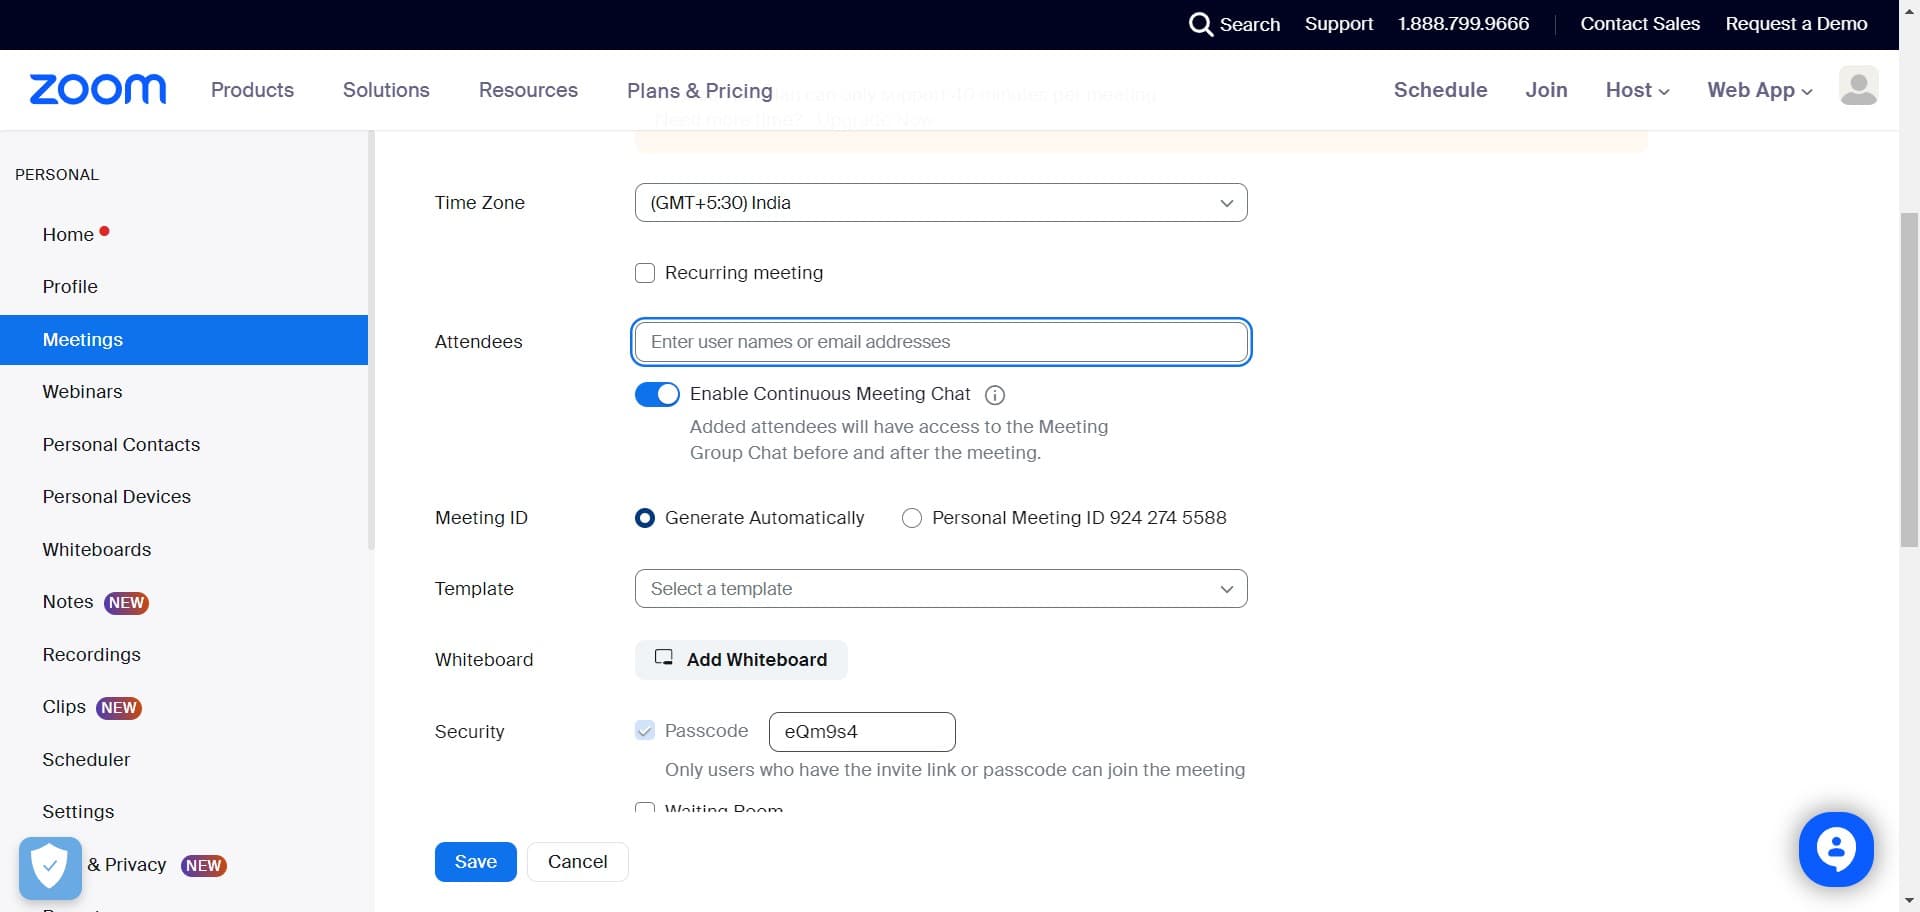Screen dimensions: 1920x912
Task: Switch to the Webinars section
Action: coord(82,392)
